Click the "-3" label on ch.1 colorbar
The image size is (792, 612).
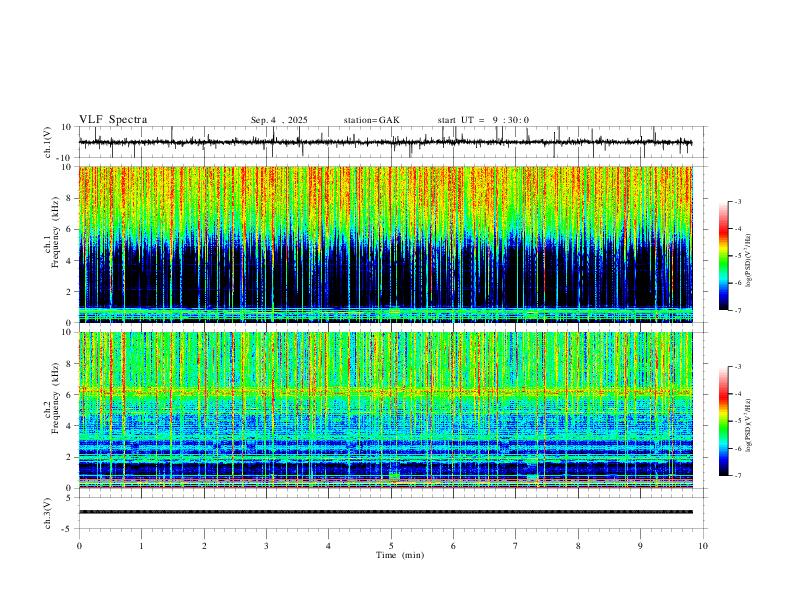pyautogui.click(x=738, y=201)
